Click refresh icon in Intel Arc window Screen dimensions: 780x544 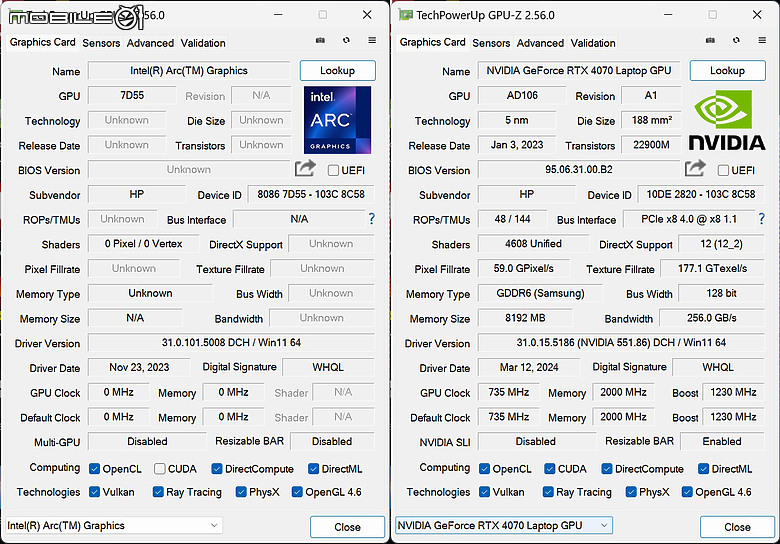tap(346, 40)
